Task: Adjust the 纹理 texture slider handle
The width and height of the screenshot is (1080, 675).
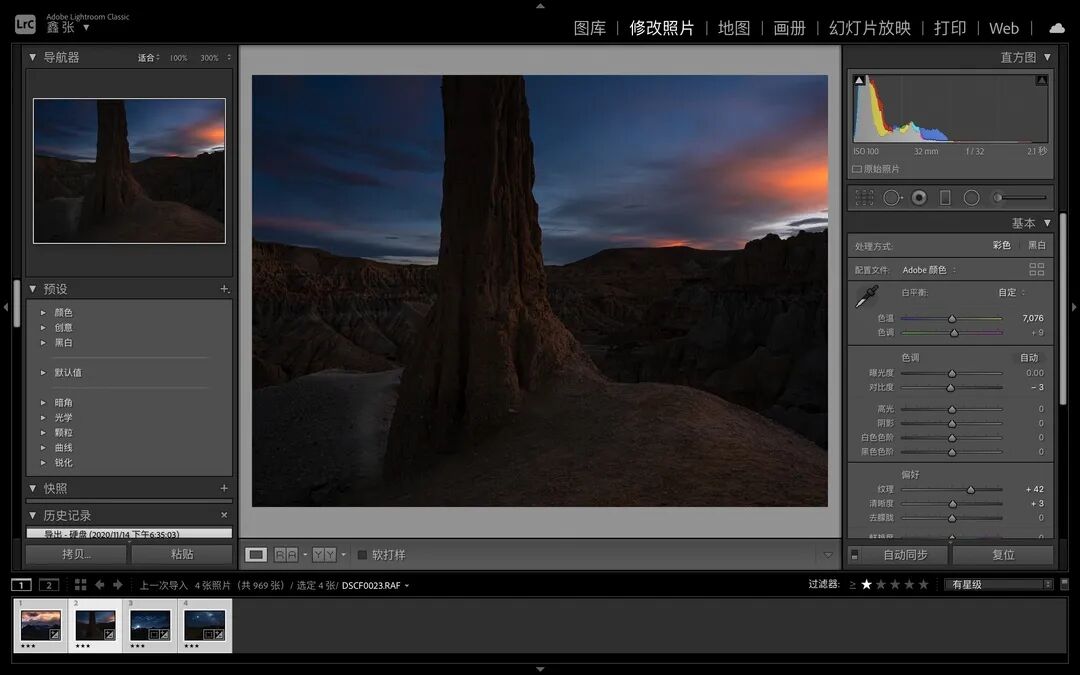Action: coord(970,490)
